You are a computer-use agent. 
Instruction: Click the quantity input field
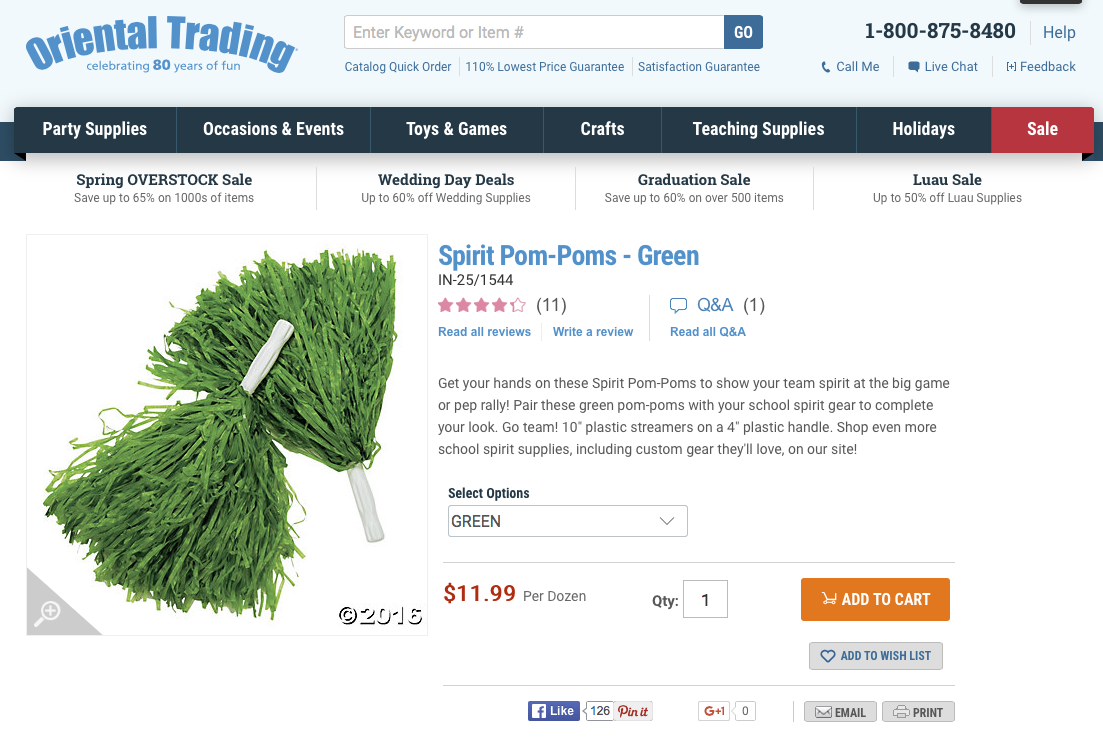point(705,599)
